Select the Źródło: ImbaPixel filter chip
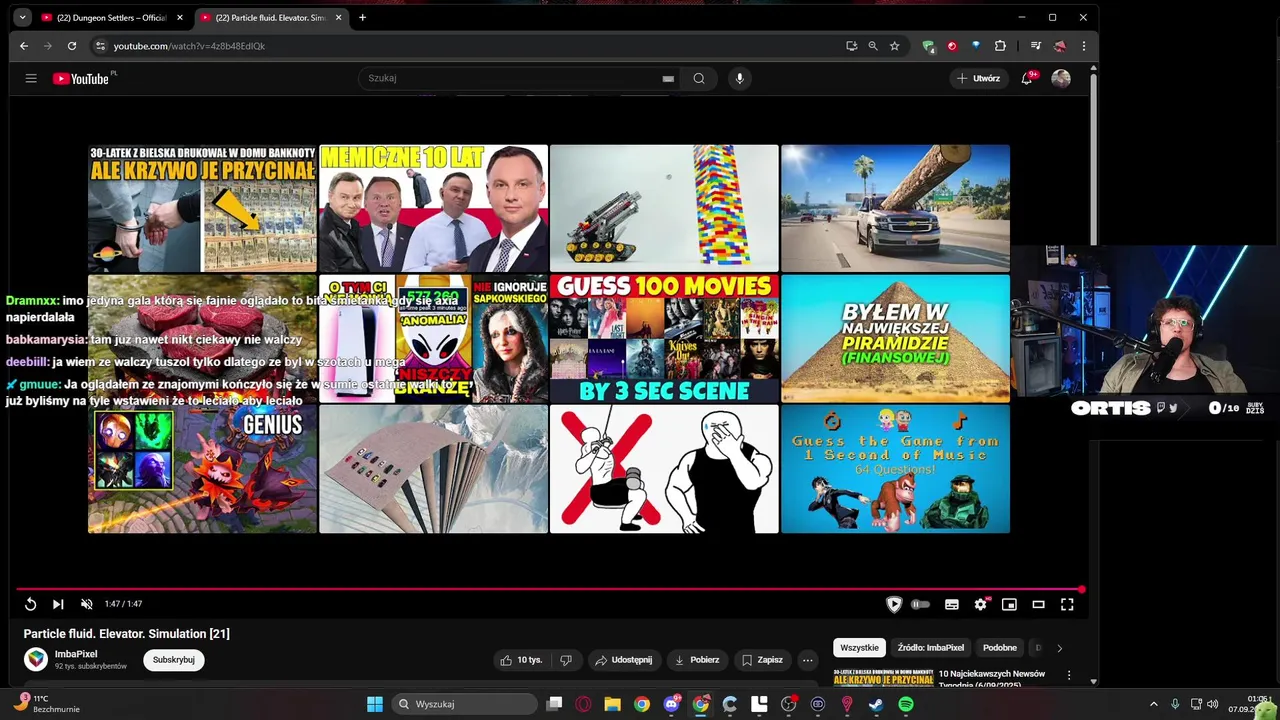 [x=930, y=648]
